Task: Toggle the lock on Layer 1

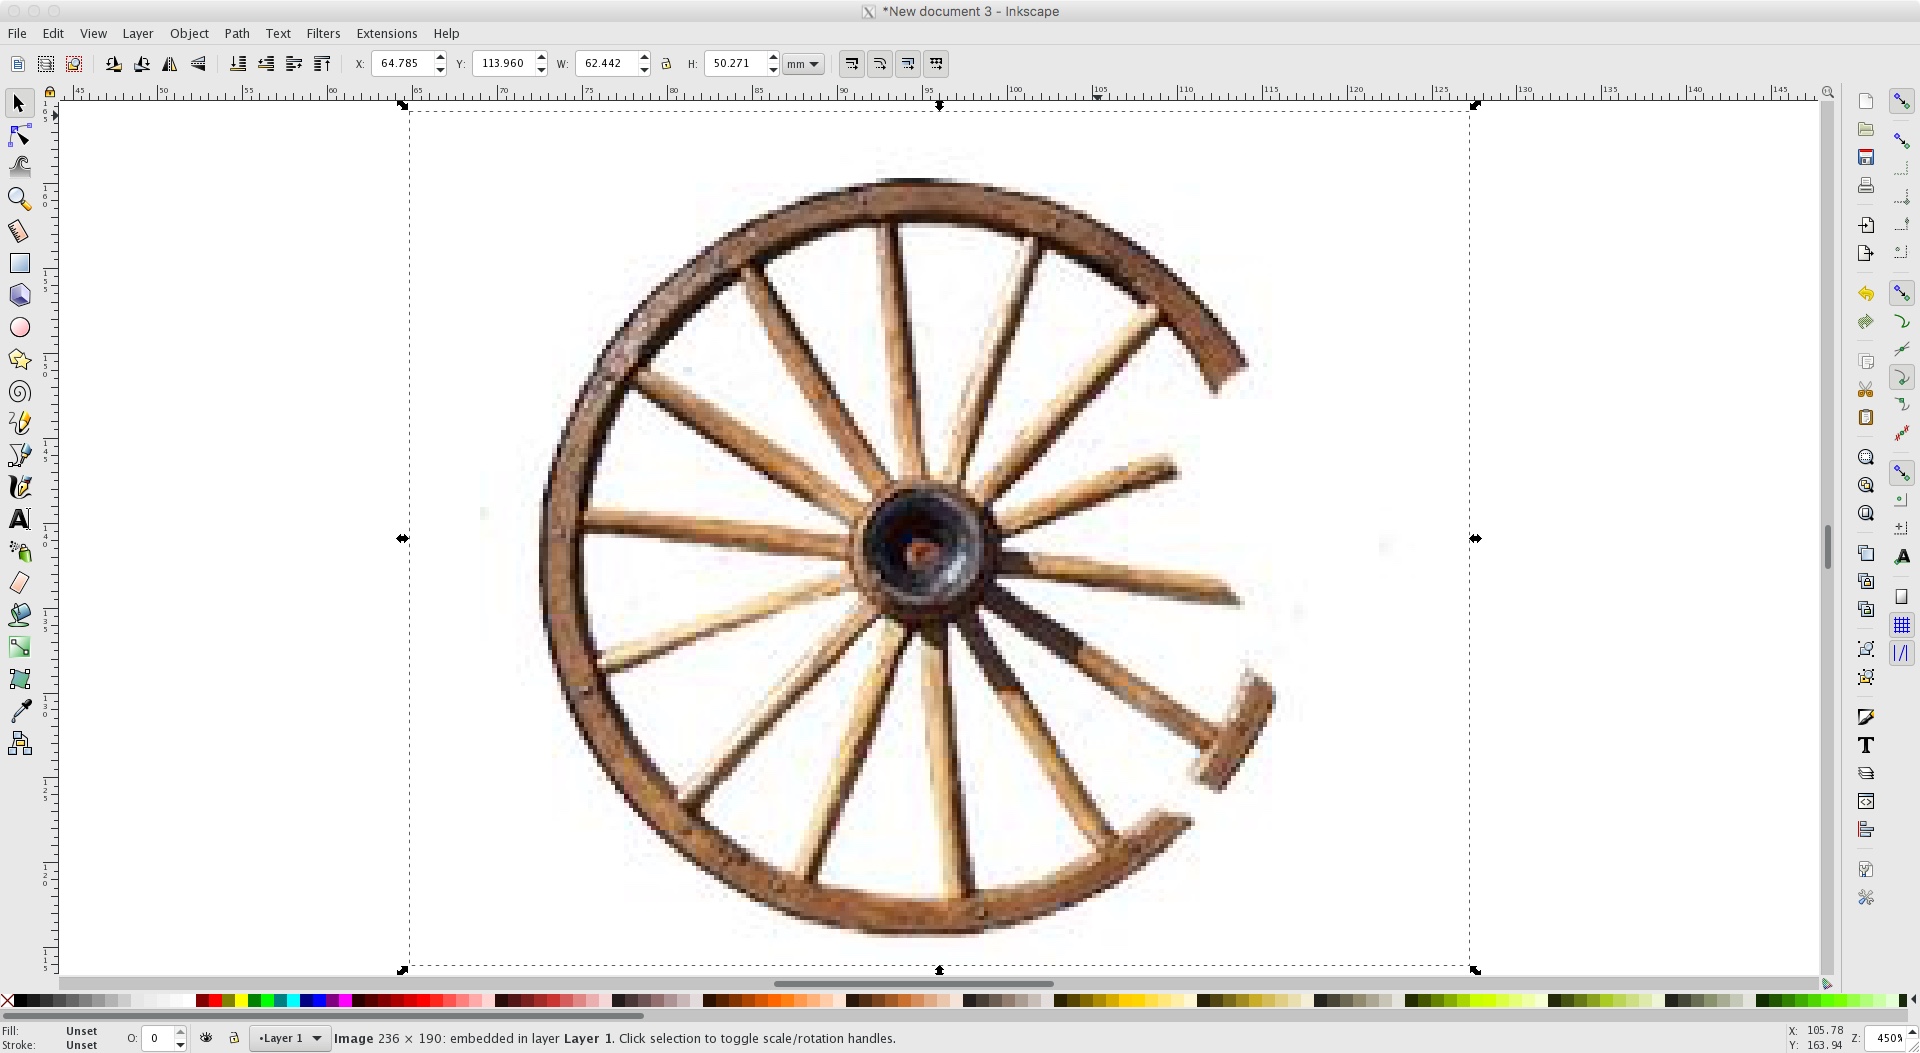Action: [x=233, y=1038]
